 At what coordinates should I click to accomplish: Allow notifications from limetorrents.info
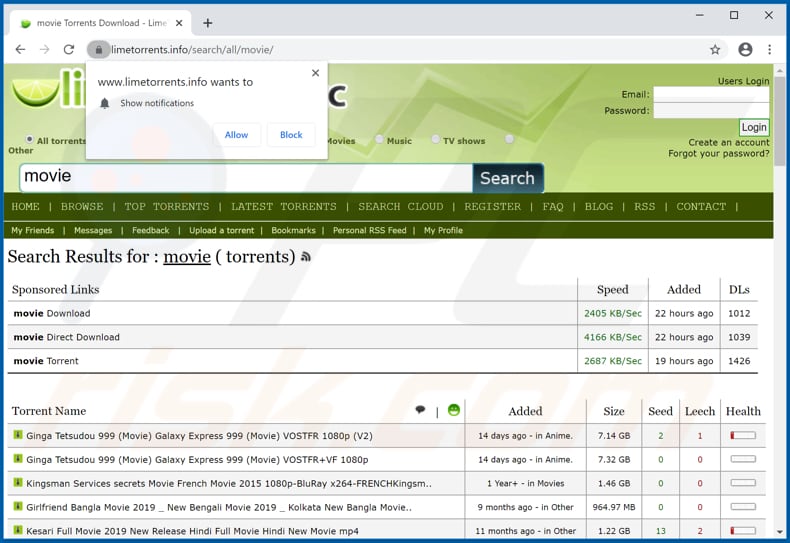tap(236, 135)
